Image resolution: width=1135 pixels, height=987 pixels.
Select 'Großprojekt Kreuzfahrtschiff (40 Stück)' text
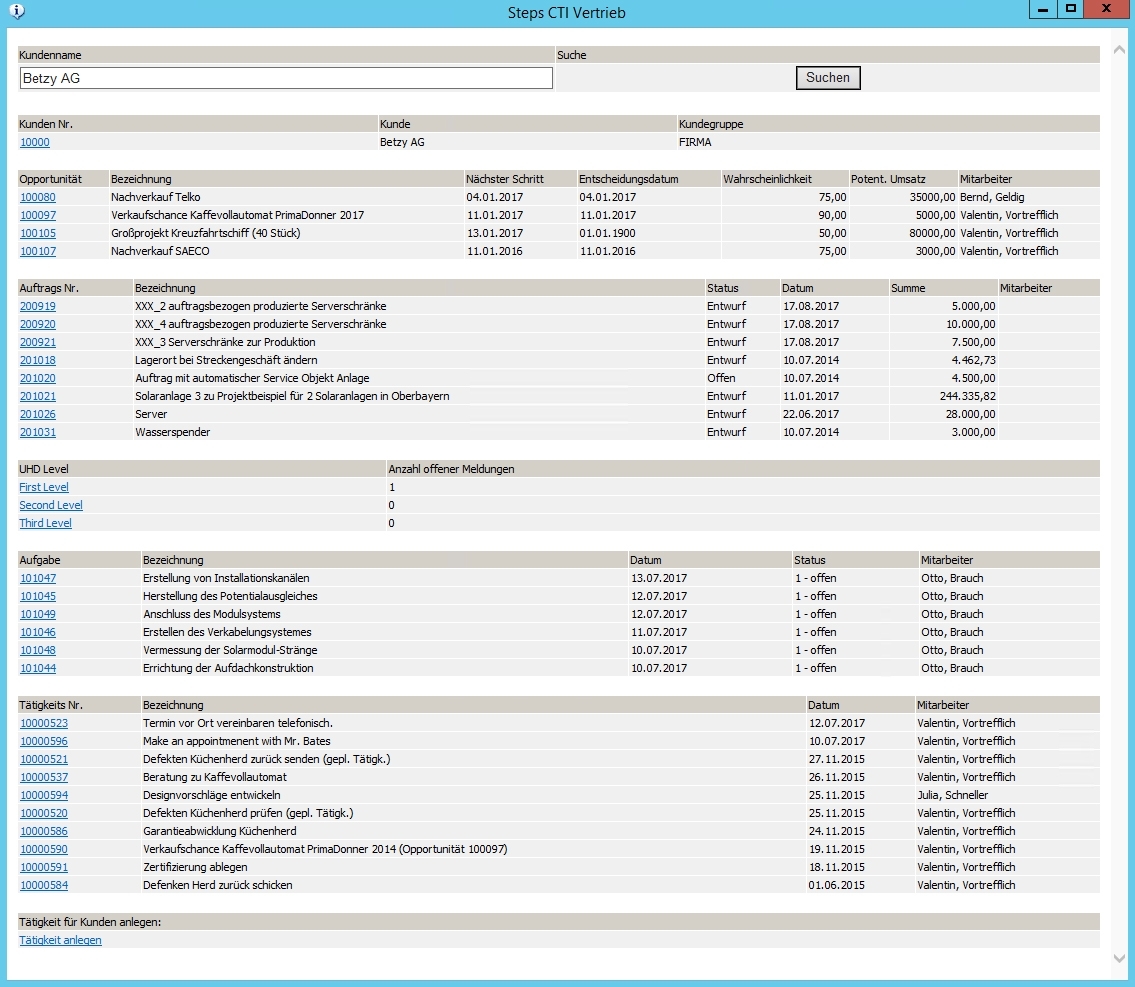(206, 234)
